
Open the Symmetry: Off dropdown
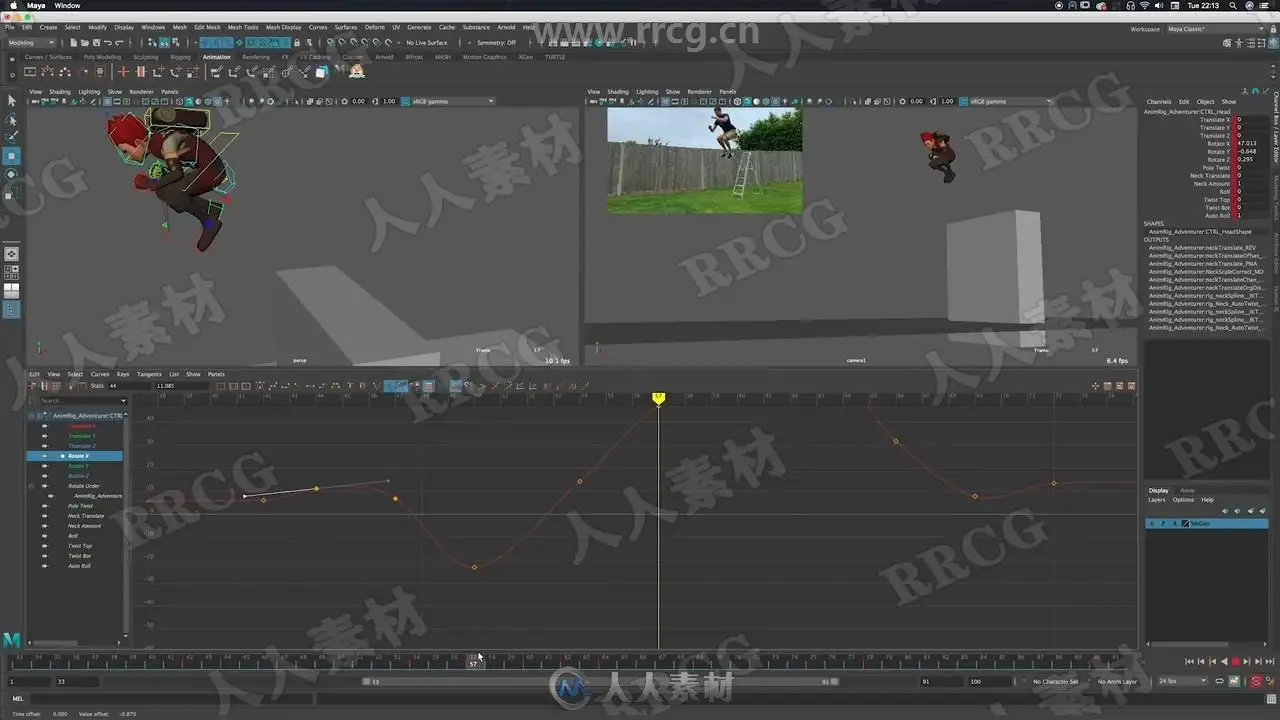click(x=496, y=43)
